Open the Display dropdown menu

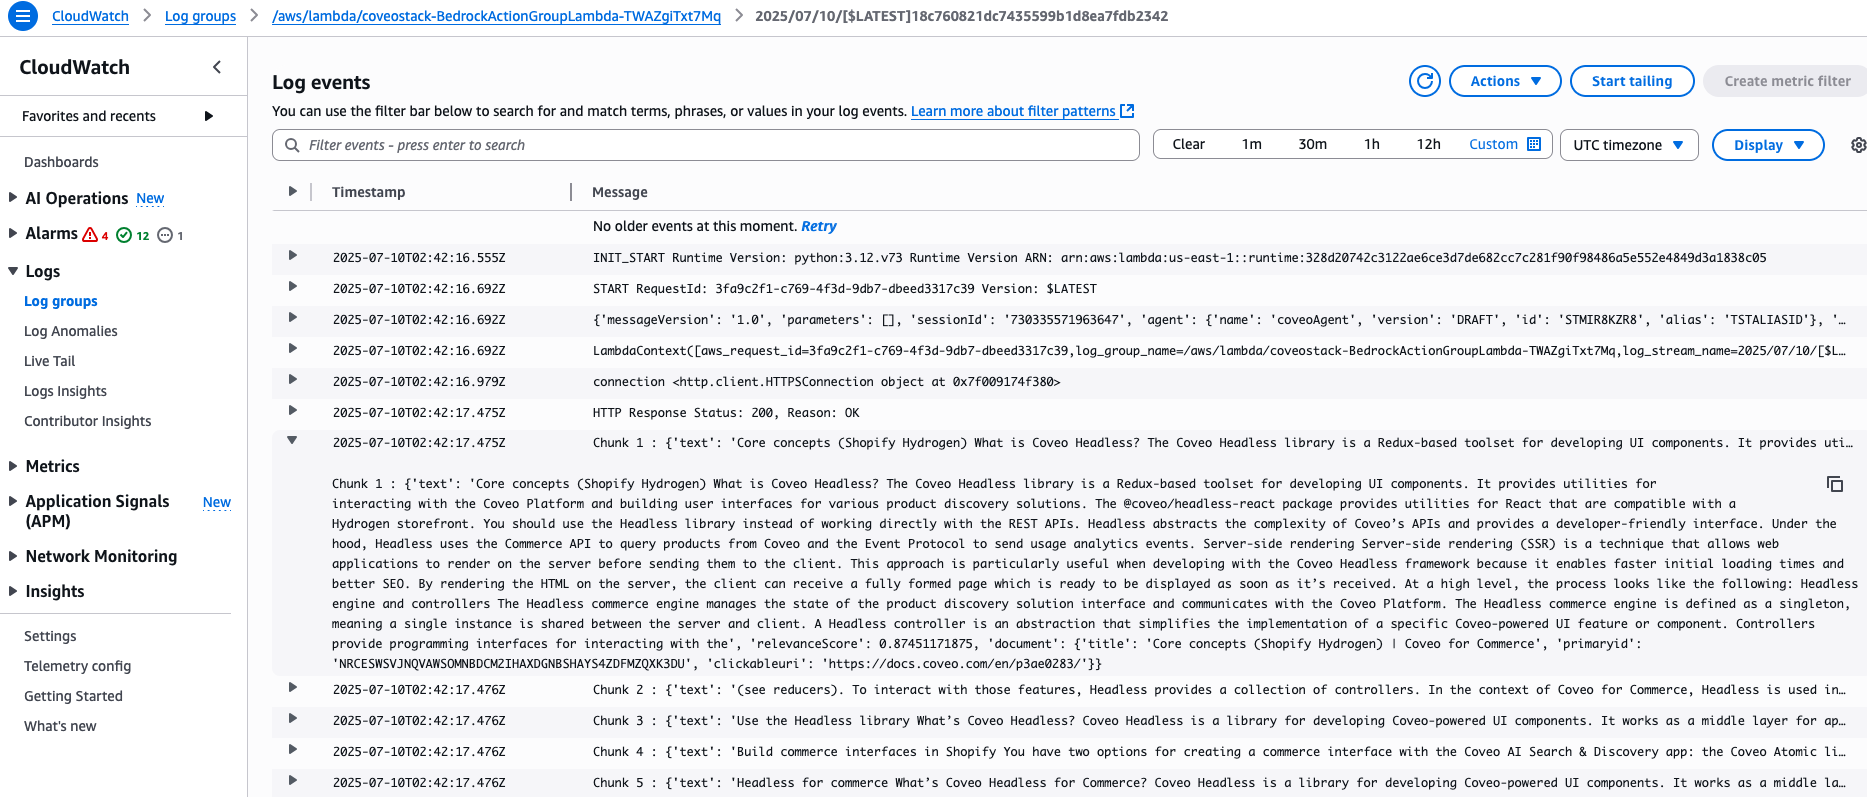coord(1768,145)
